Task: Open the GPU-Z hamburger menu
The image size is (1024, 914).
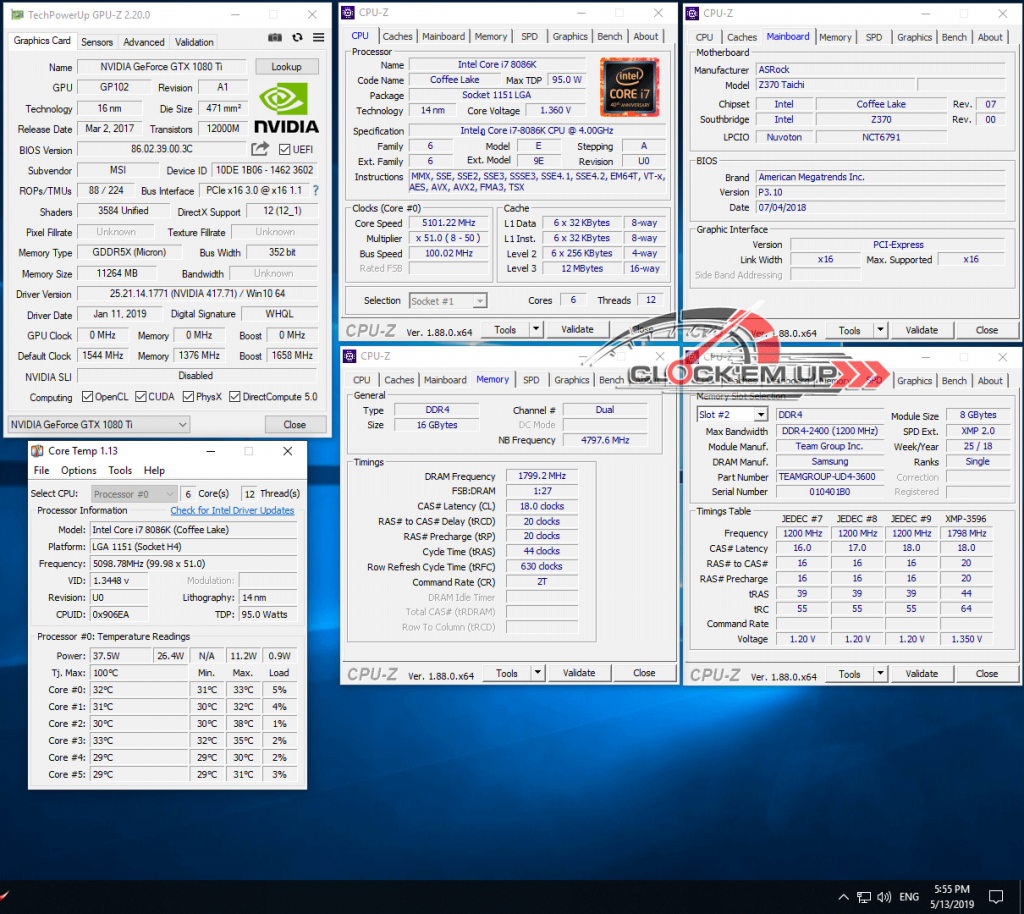Action: (x=318, y=38)
